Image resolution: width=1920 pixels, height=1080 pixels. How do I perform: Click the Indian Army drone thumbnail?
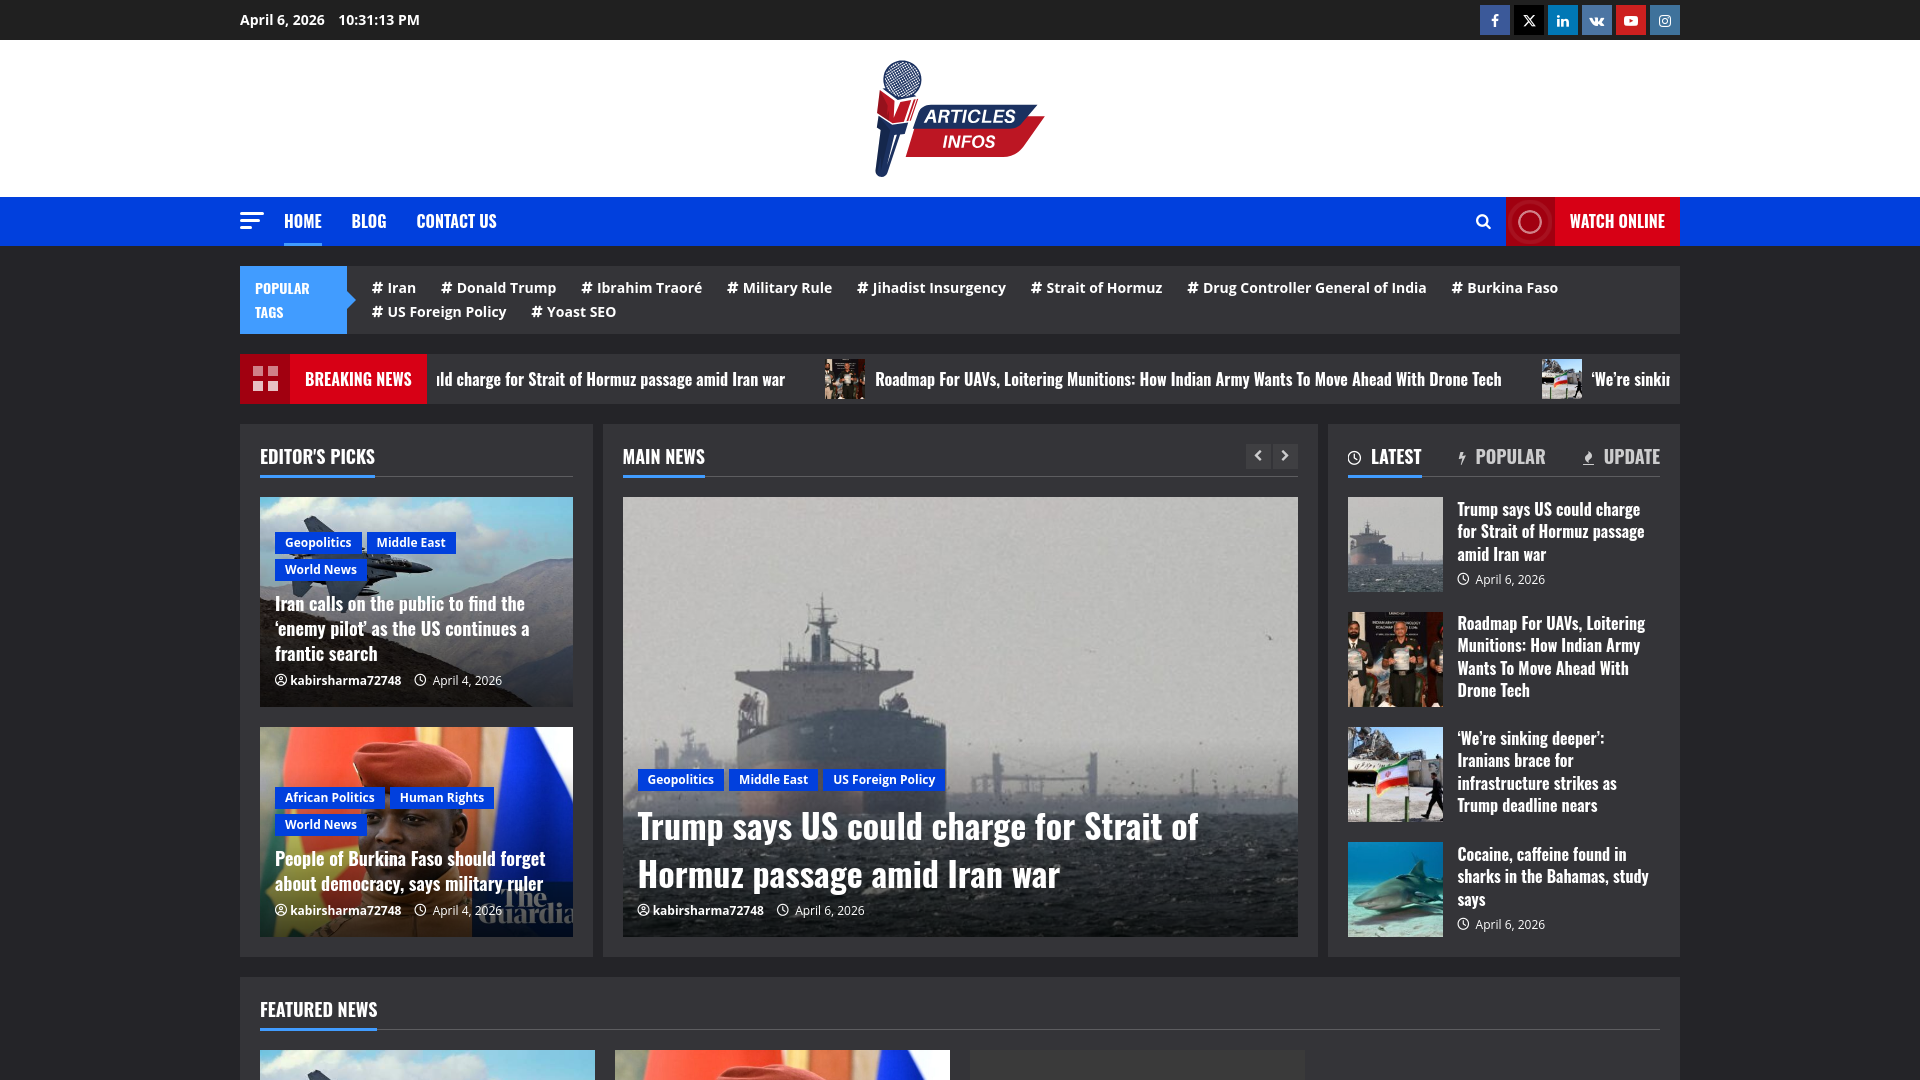(x=1395, y=659)
